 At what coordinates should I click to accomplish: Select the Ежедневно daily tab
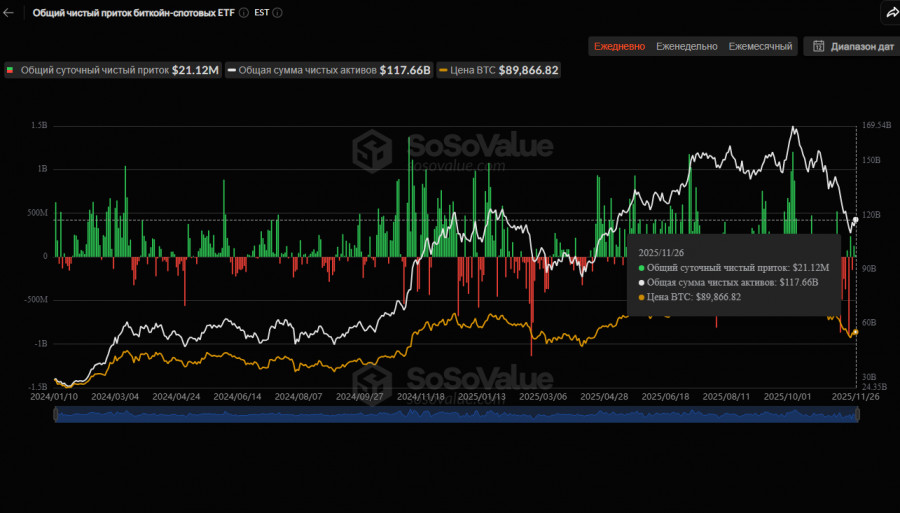(620, 46)
